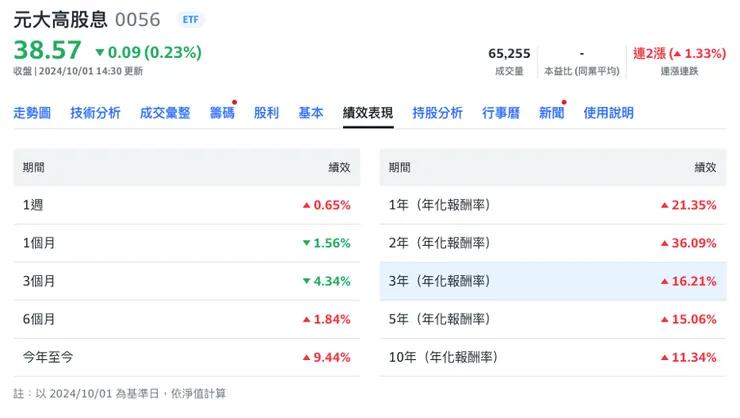Screen dimensions: 740x418
Task: Click the 1個月 row label
Action: [39, 243]
